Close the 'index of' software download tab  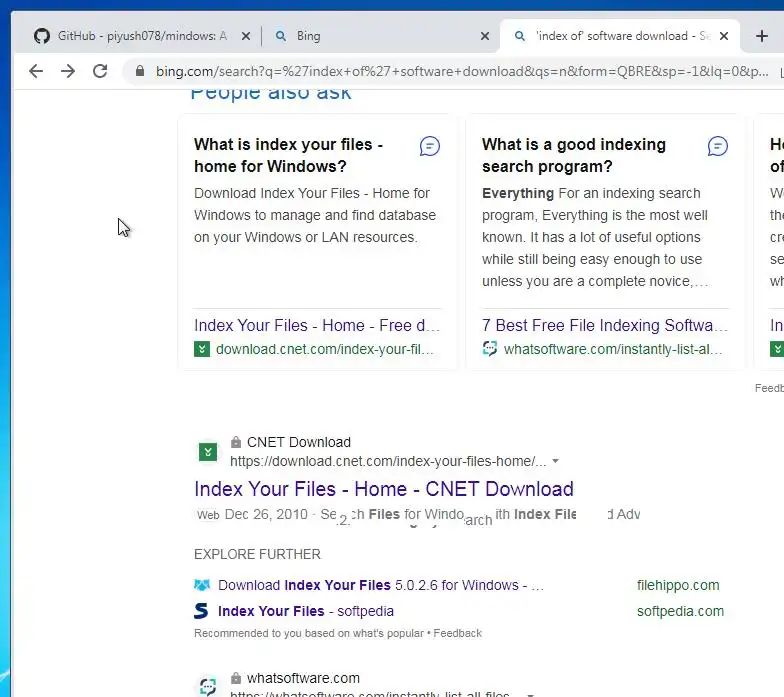point(724,36)
